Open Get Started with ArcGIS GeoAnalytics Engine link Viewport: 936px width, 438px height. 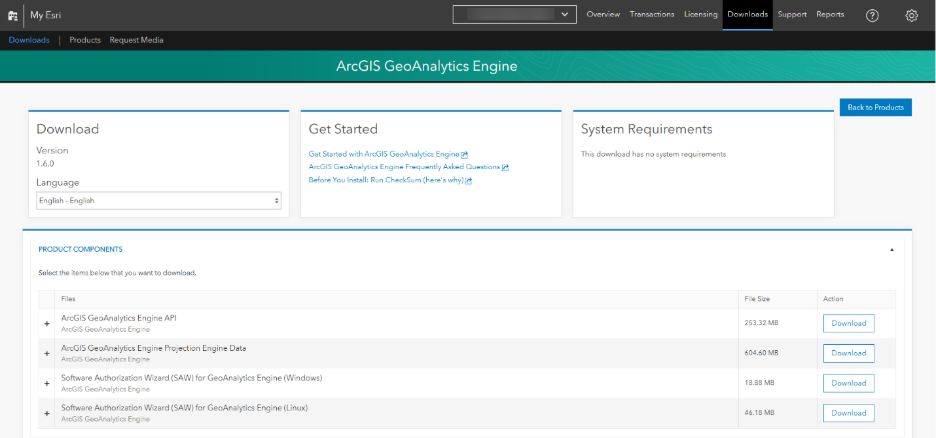pos(384,154)
